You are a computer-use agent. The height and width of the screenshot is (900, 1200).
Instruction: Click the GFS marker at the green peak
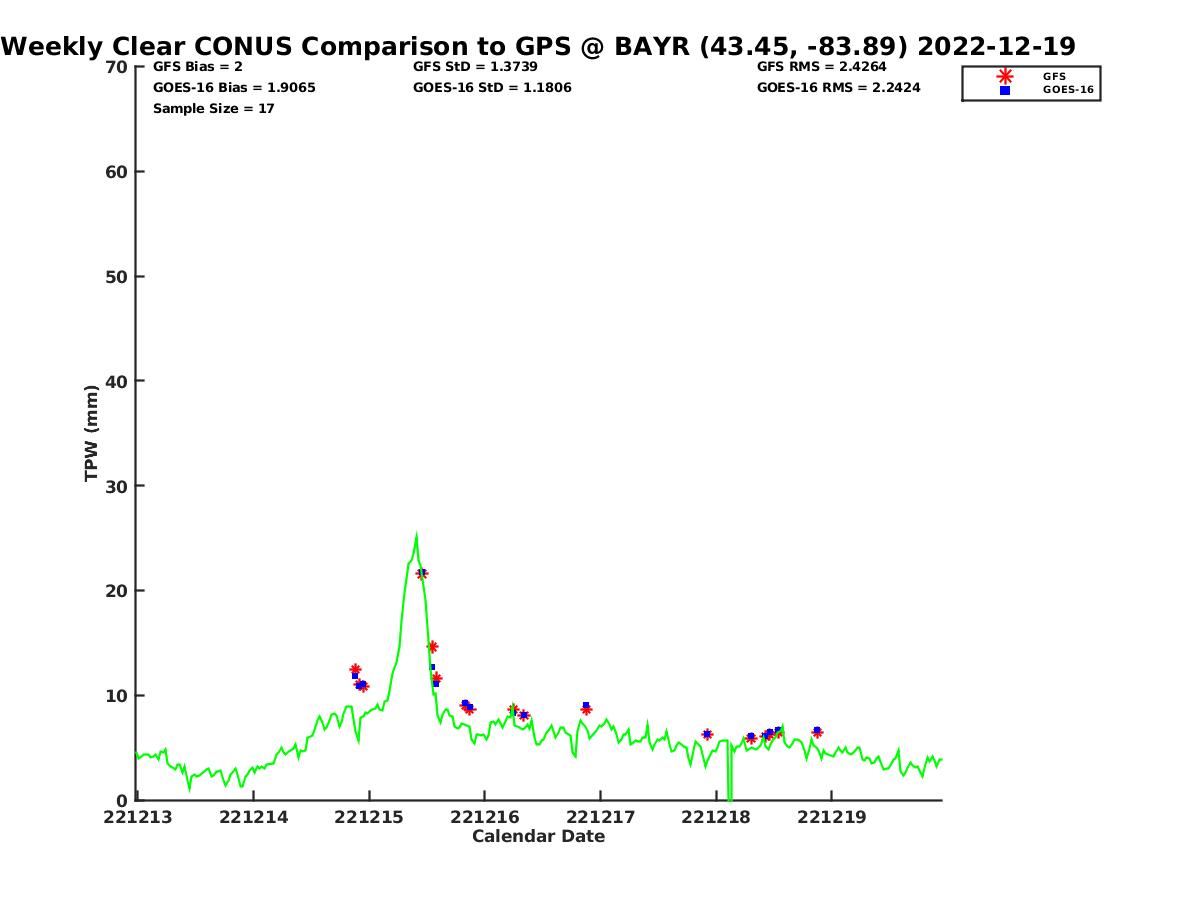pyautogui.click(x=421, y=573)
